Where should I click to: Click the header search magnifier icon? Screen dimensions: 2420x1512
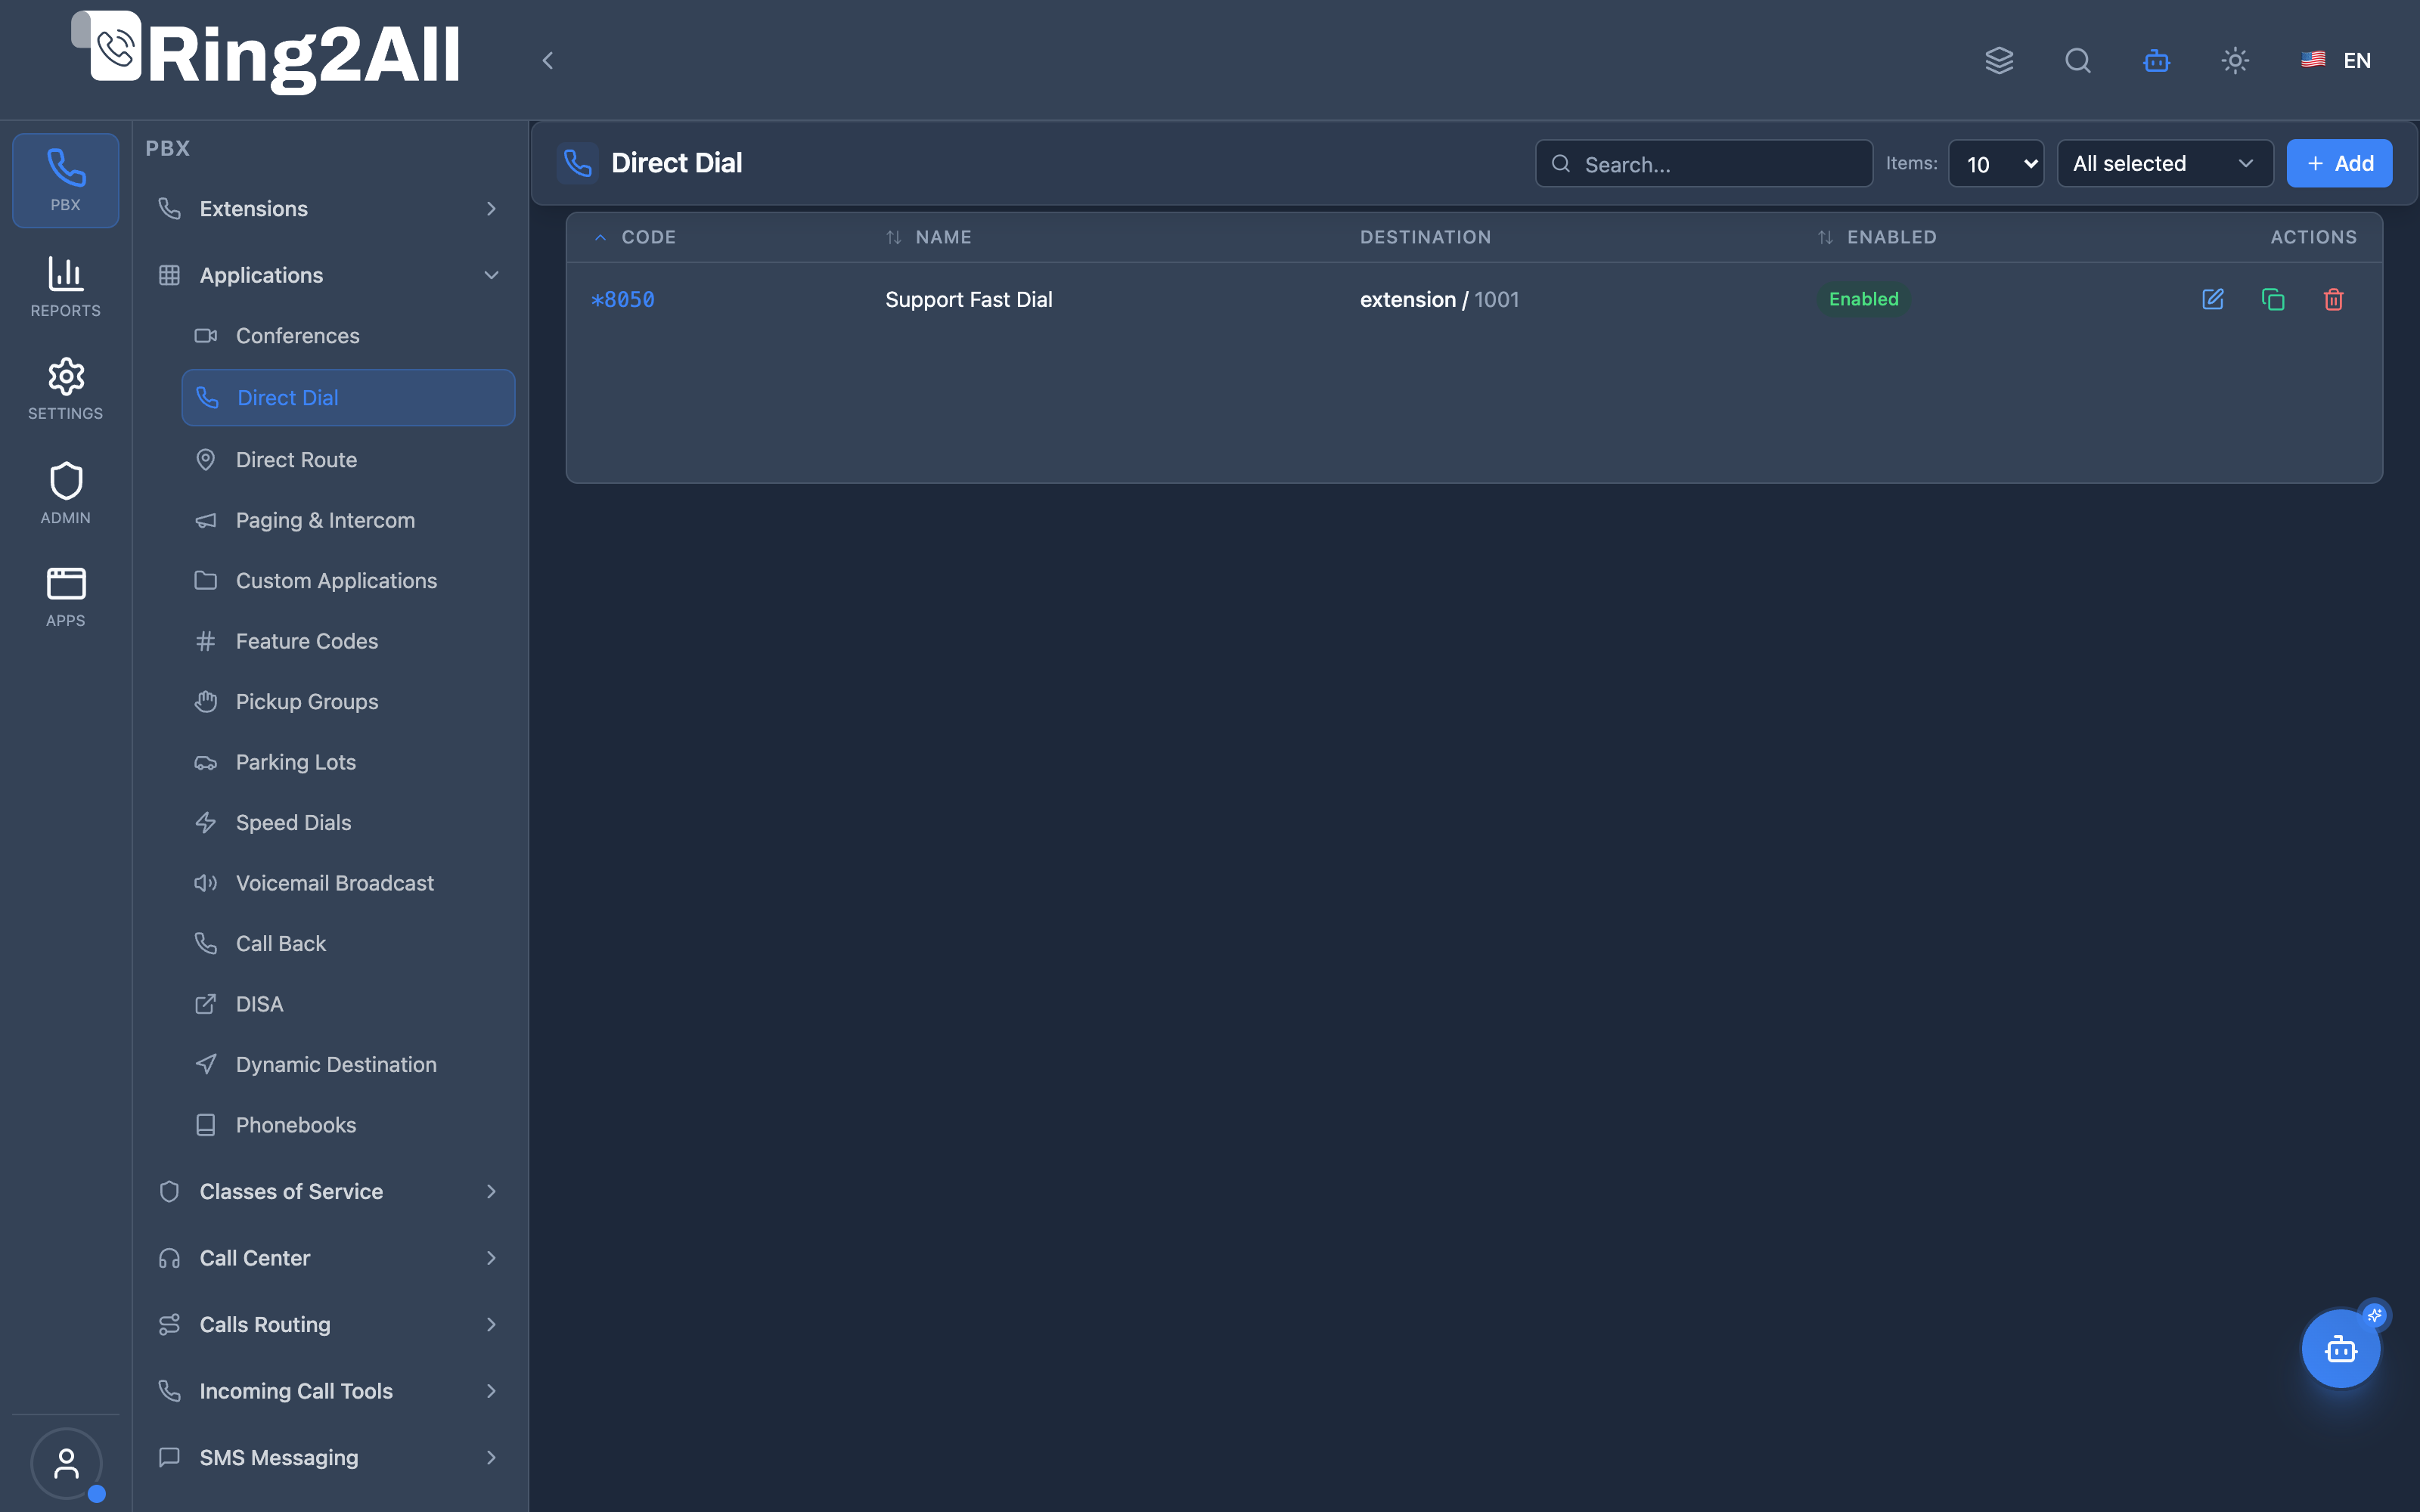coord(2078,60)
